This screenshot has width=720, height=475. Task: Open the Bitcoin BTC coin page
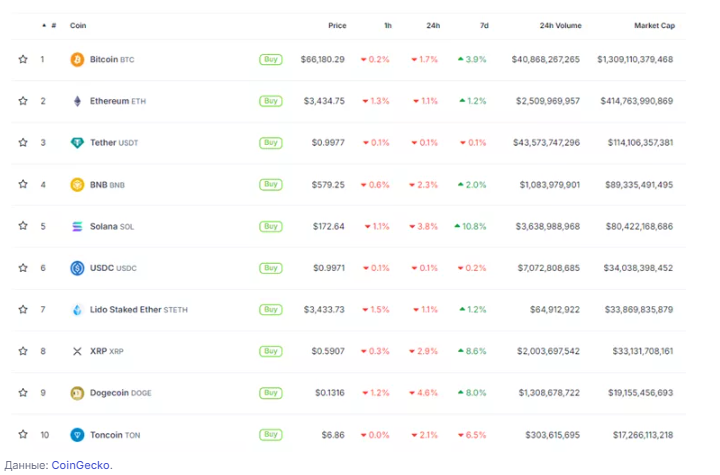tap(112, 60)
